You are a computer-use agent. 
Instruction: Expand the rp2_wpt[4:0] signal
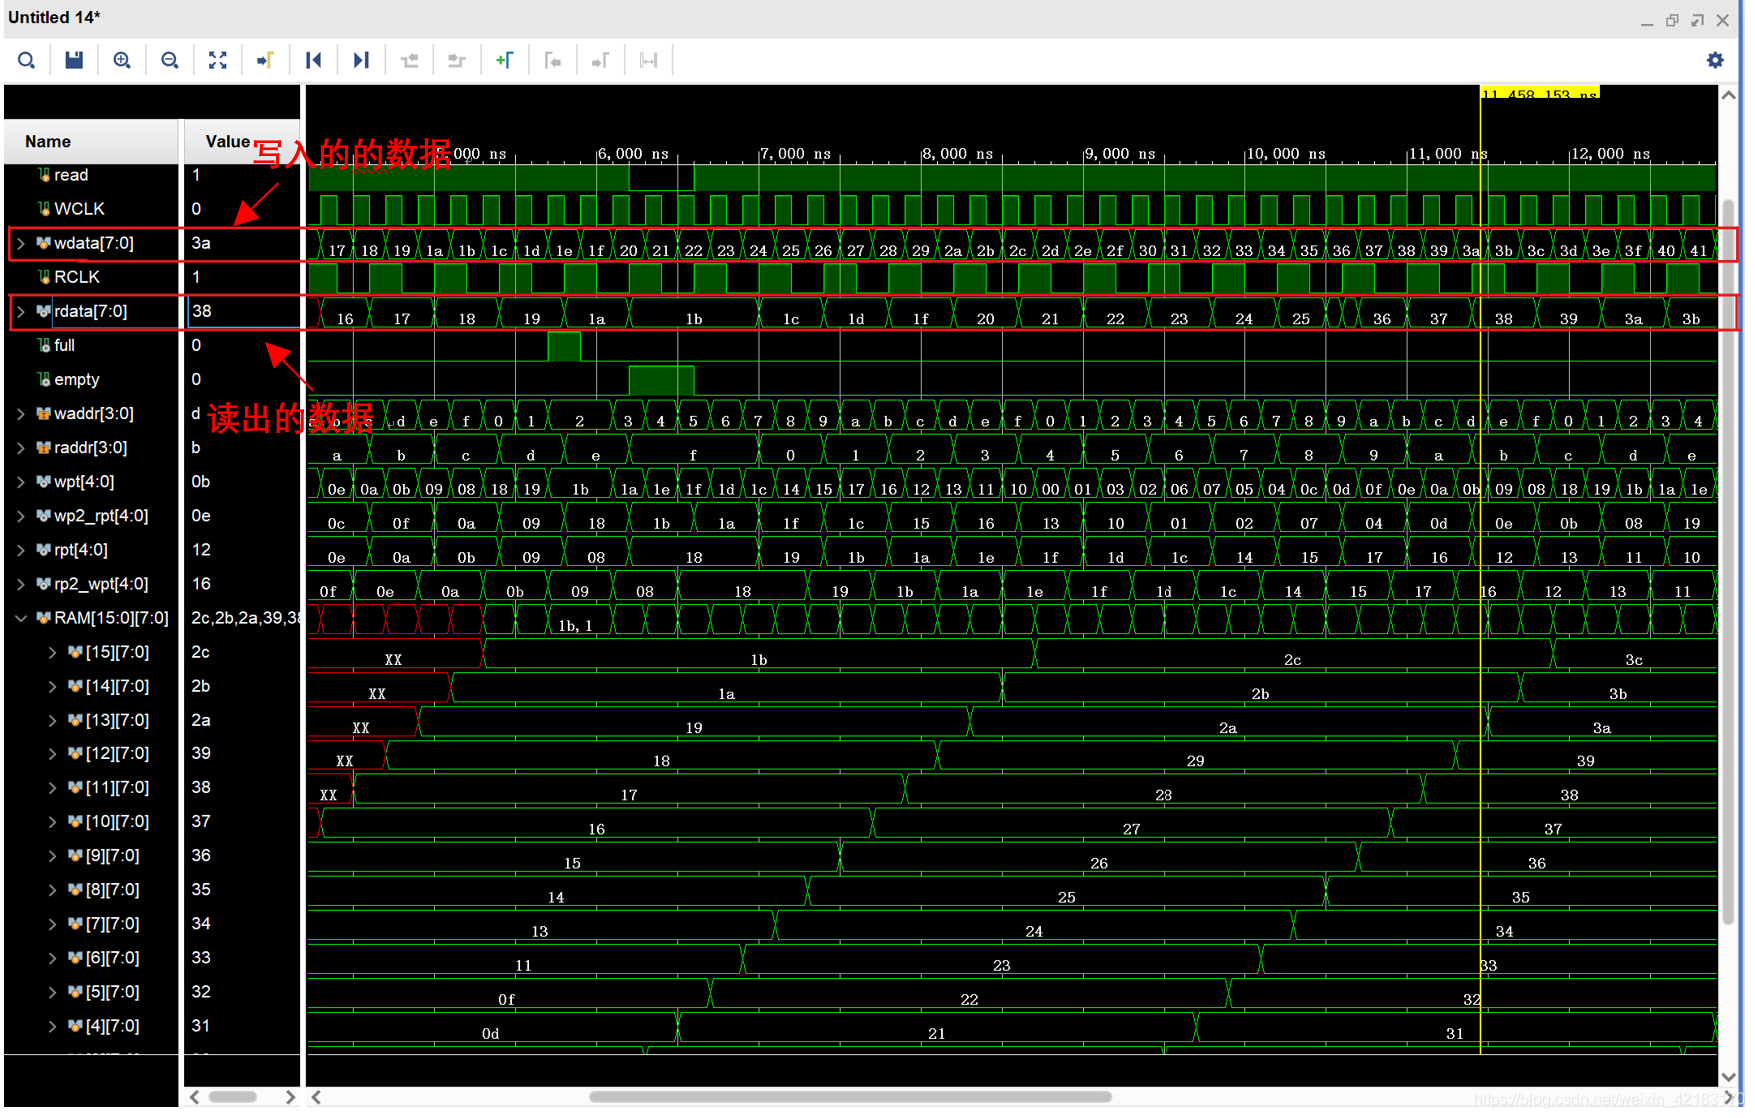pos(21,583)
